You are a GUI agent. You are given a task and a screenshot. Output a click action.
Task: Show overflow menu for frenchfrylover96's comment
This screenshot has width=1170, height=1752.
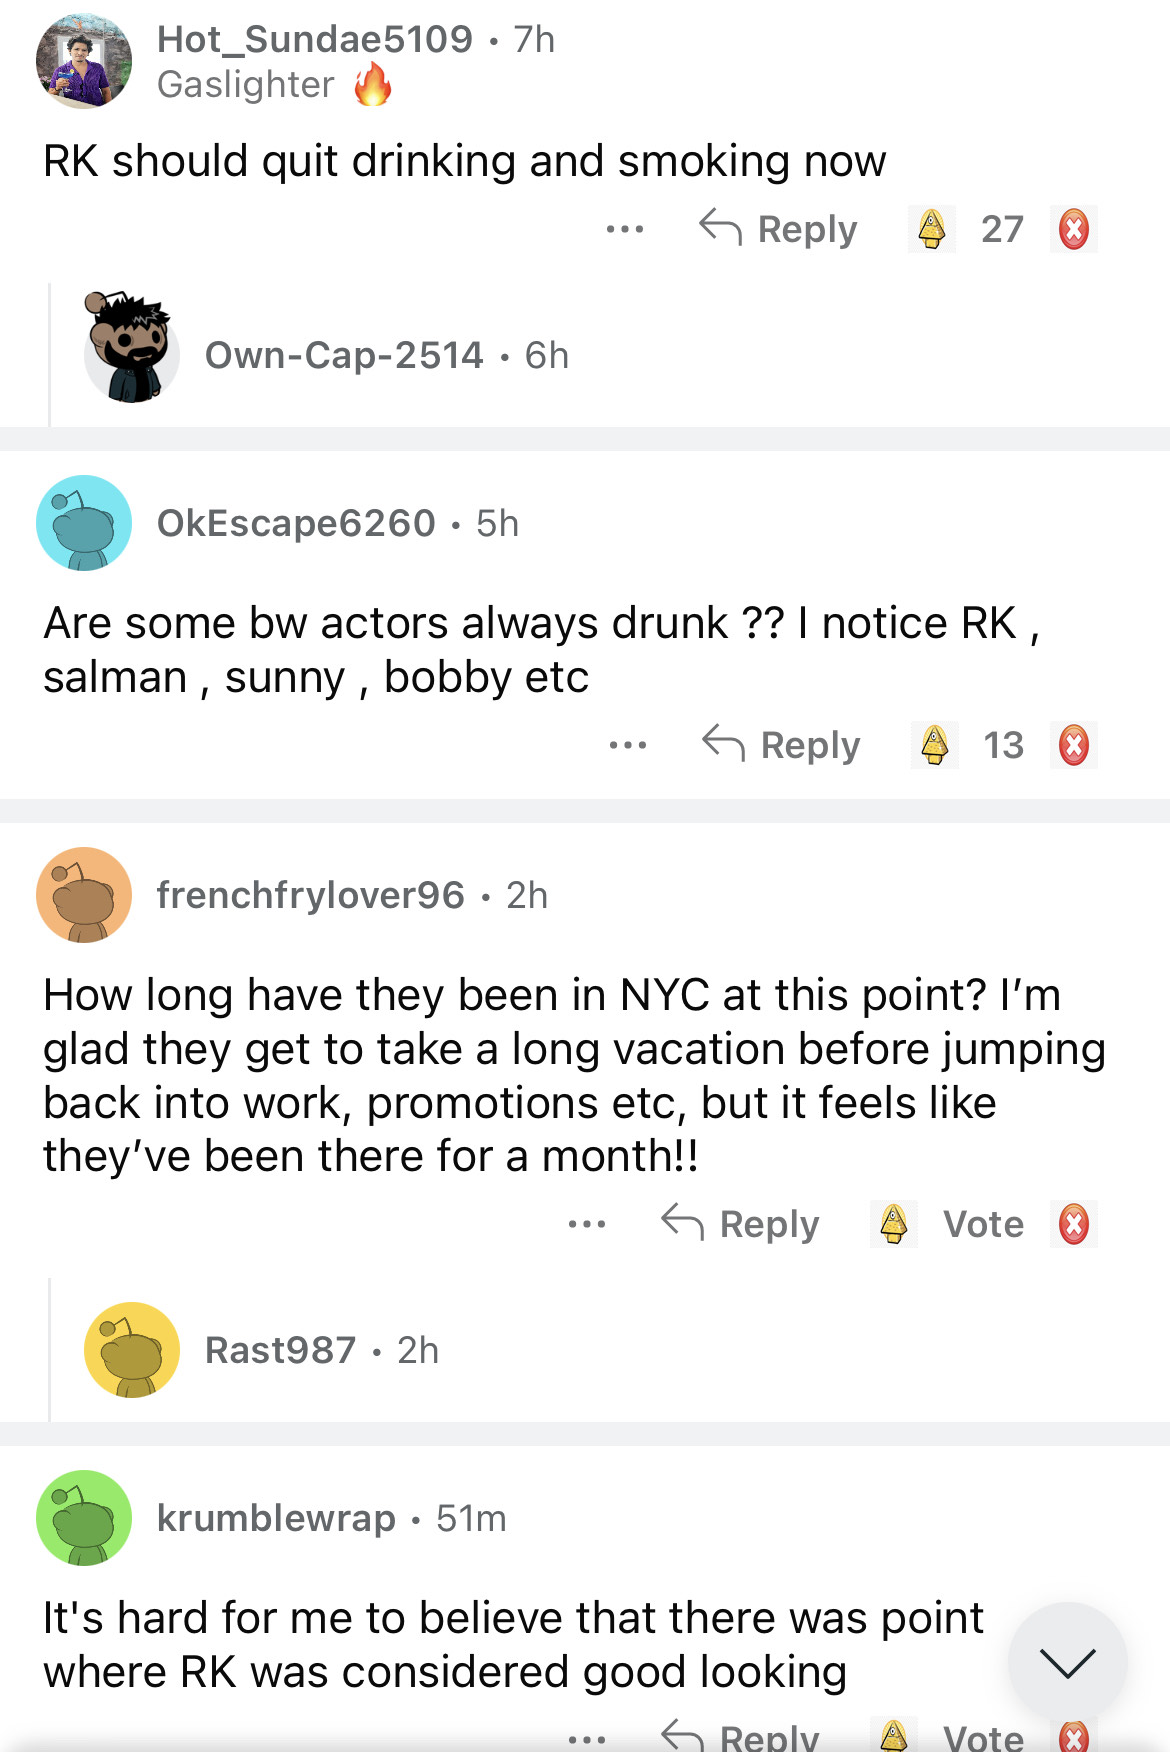pos(587,1224)
